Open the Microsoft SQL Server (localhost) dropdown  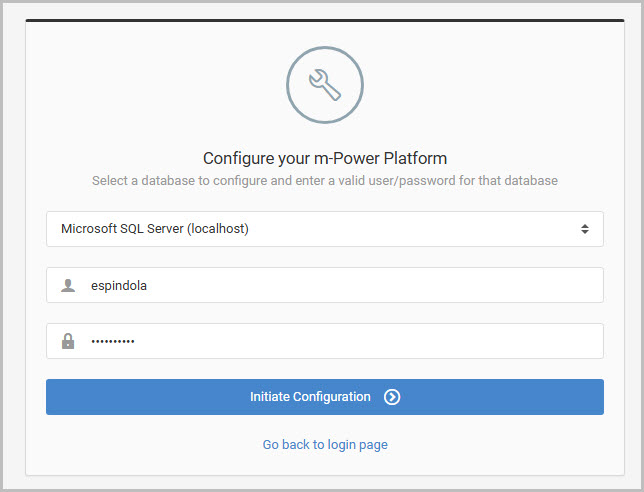pos(325,229)
